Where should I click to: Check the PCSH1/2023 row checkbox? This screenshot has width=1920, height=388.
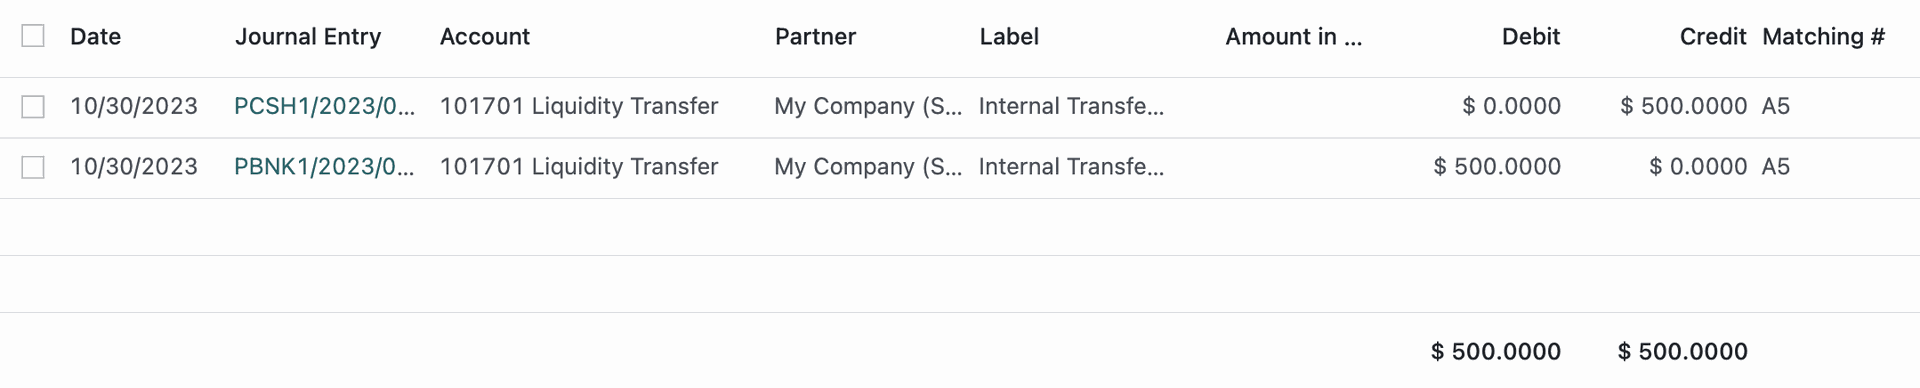(x=33, y=106)
